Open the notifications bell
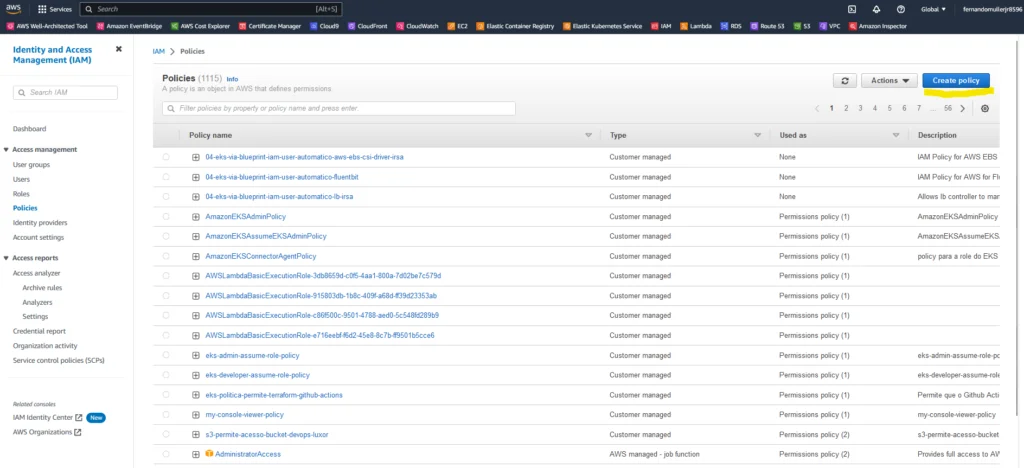 (x=876, y=9)
